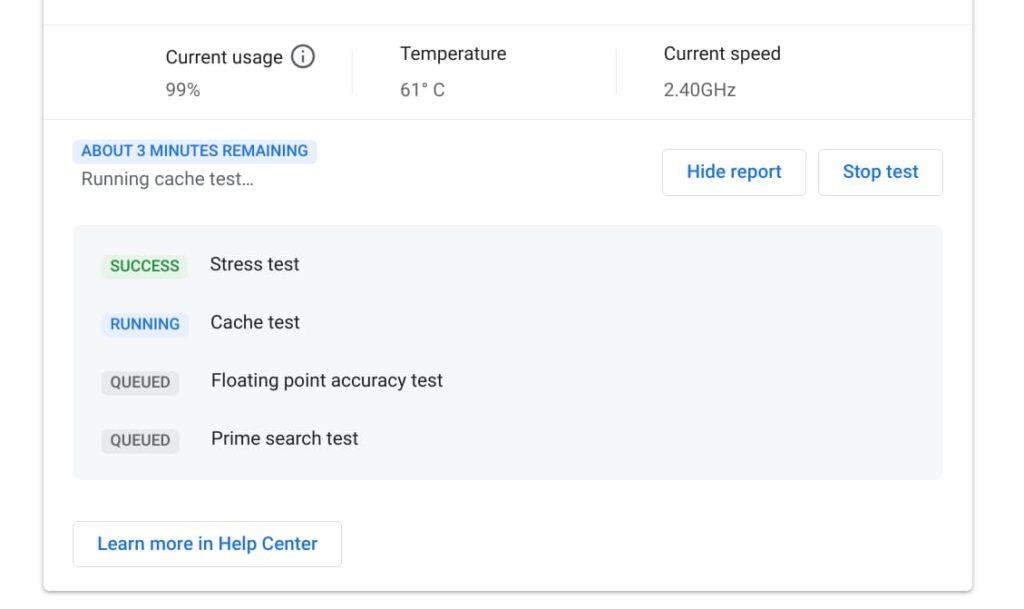Screen dimensions: 1024x609
Task: Click the SUCCESS status badge
Action: (x=144, y=266)
